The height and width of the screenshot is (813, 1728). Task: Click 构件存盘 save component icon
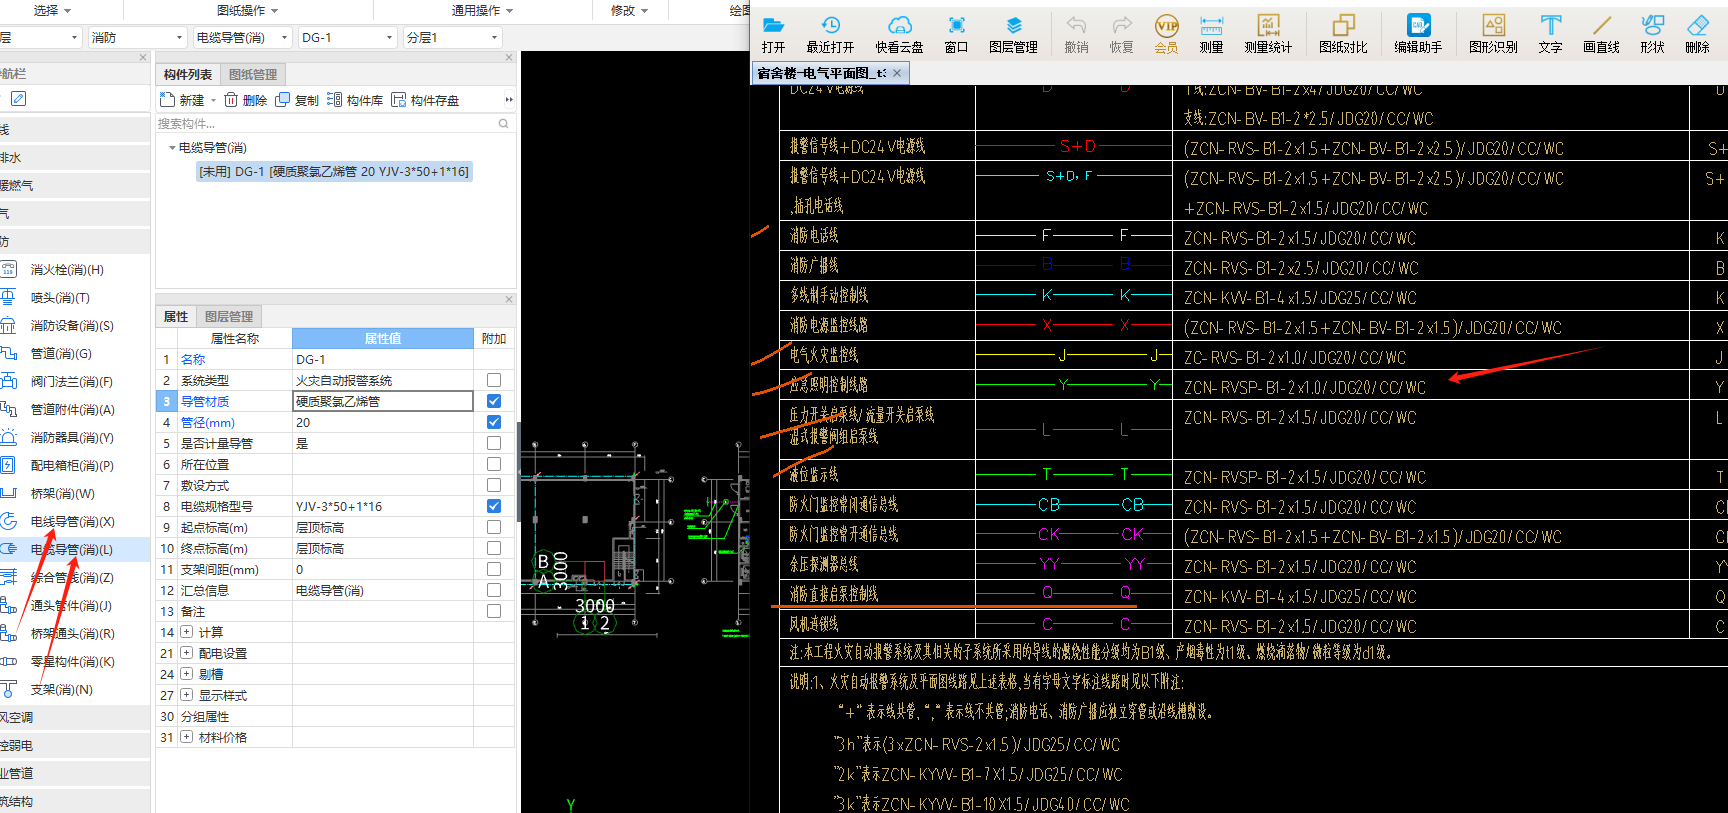425,100
